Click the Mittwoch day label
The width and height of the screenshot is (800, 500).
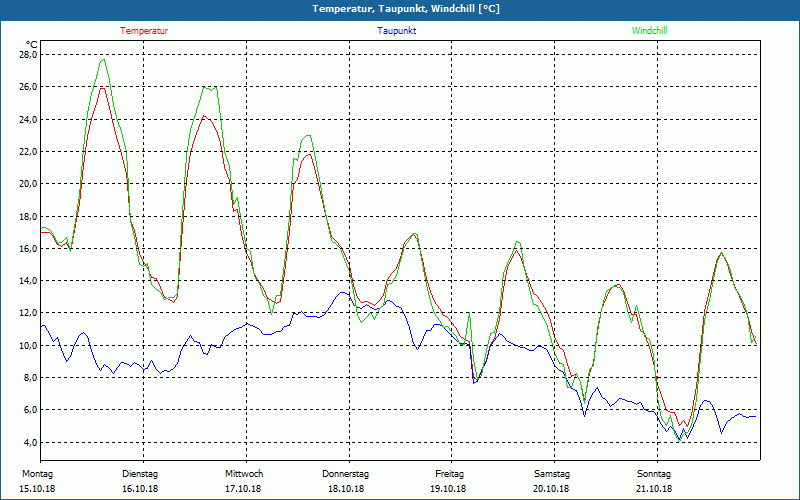pyautogui.click(x=244, y=474)
